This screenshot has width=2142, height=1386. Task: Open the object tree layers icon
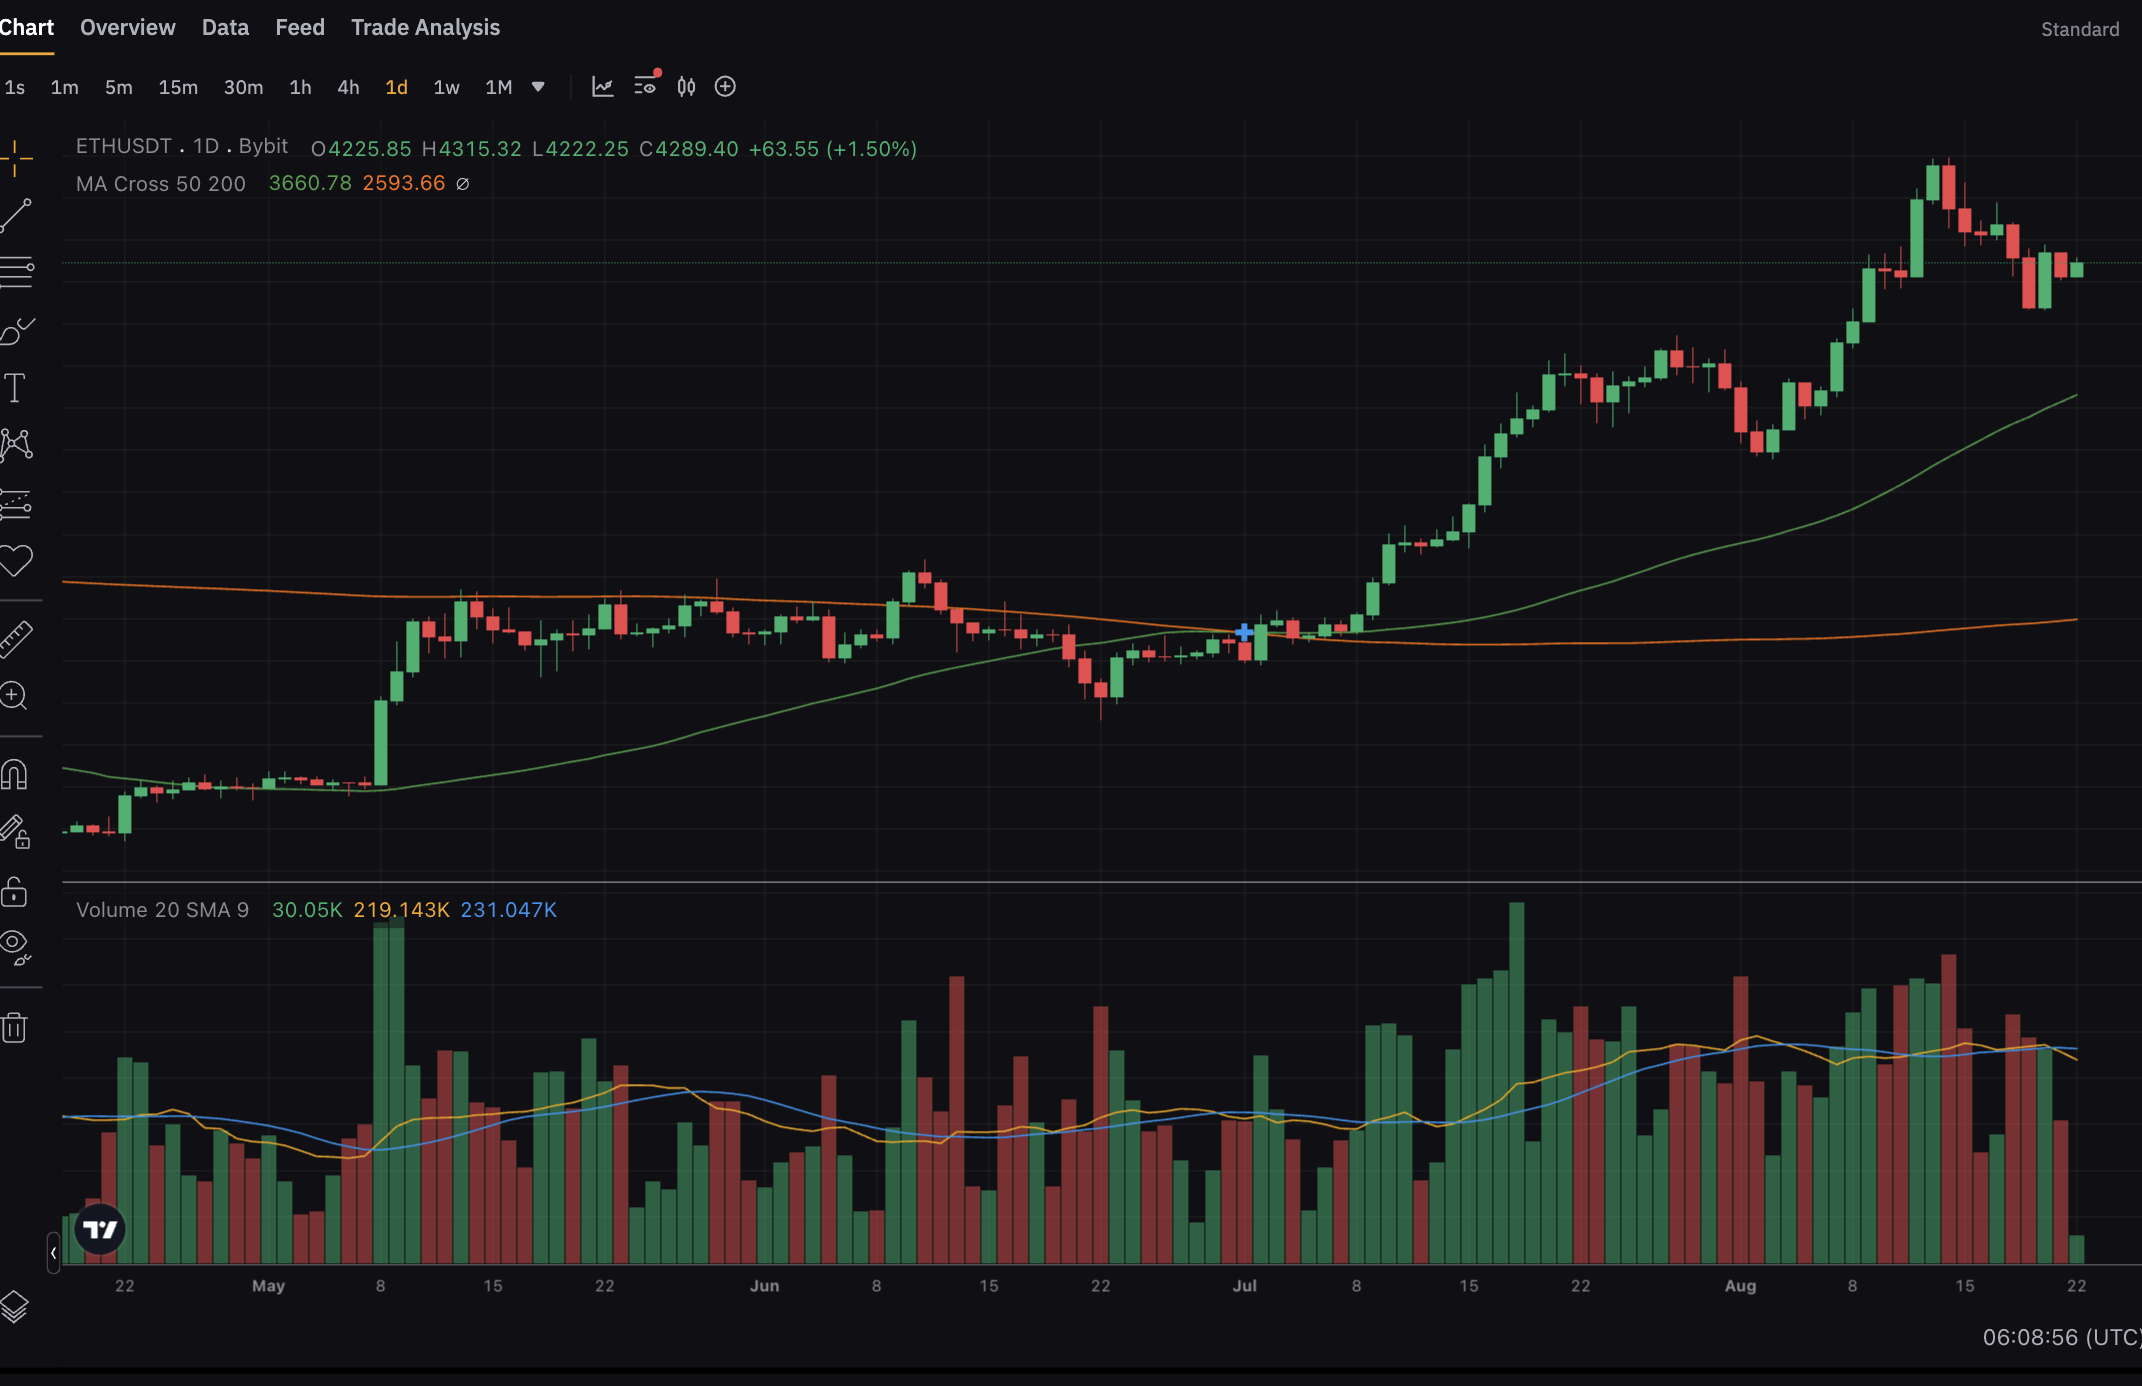click(14, 1306)
